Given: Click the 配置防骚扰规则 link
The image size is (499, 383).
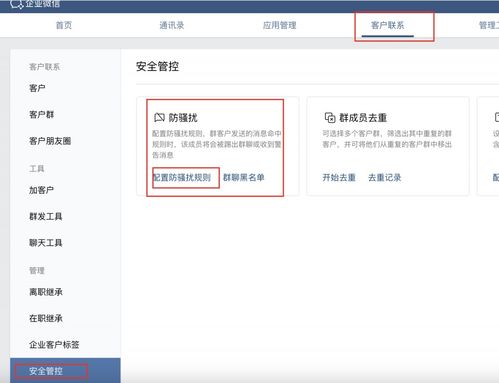Looking at the screenshot, I should click(182, 178).
